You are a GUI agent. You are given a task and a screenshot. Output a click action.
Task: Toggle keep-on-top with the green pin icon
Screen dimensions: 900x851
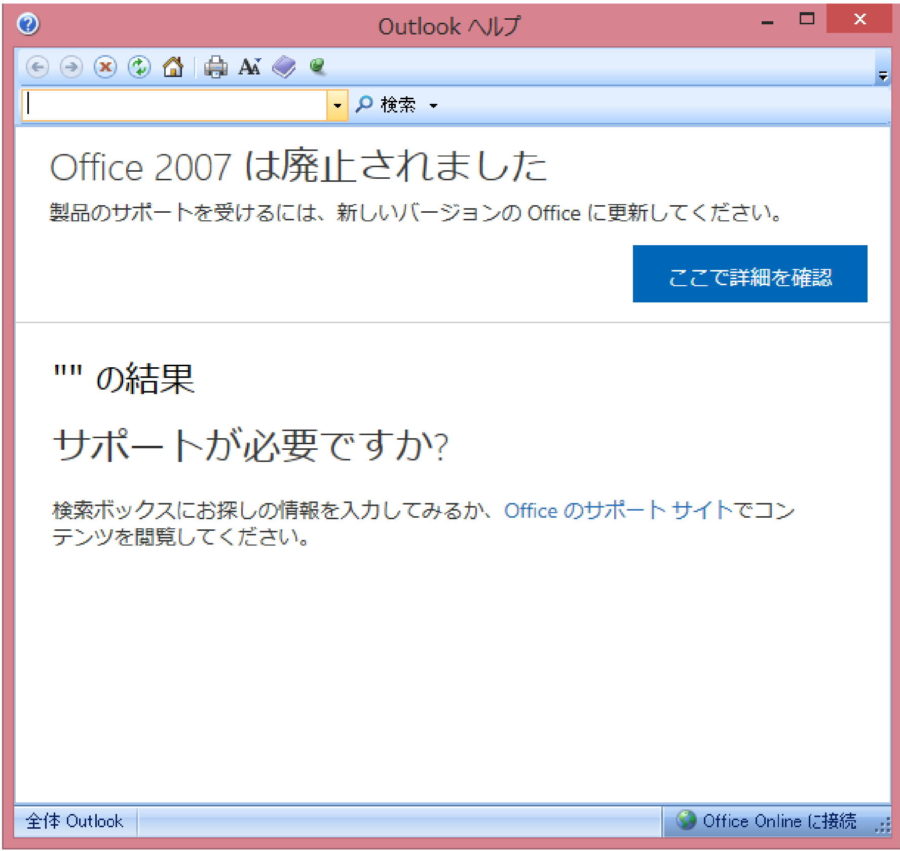click(x=317, y=66)
